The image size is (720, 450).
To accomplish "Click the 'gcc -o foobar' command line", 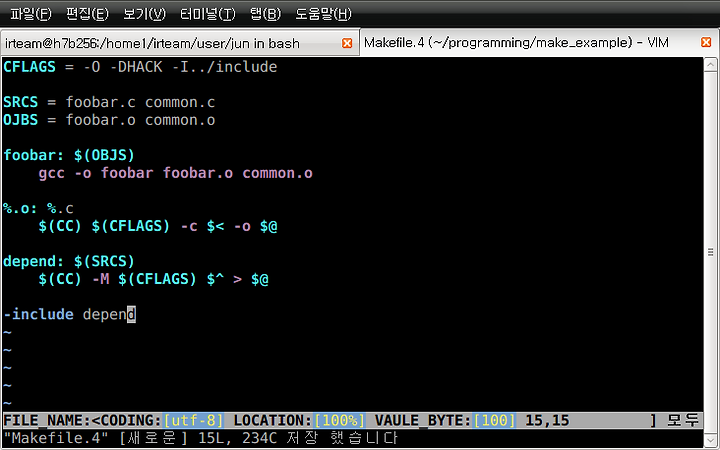I will [x=175, y=173].
